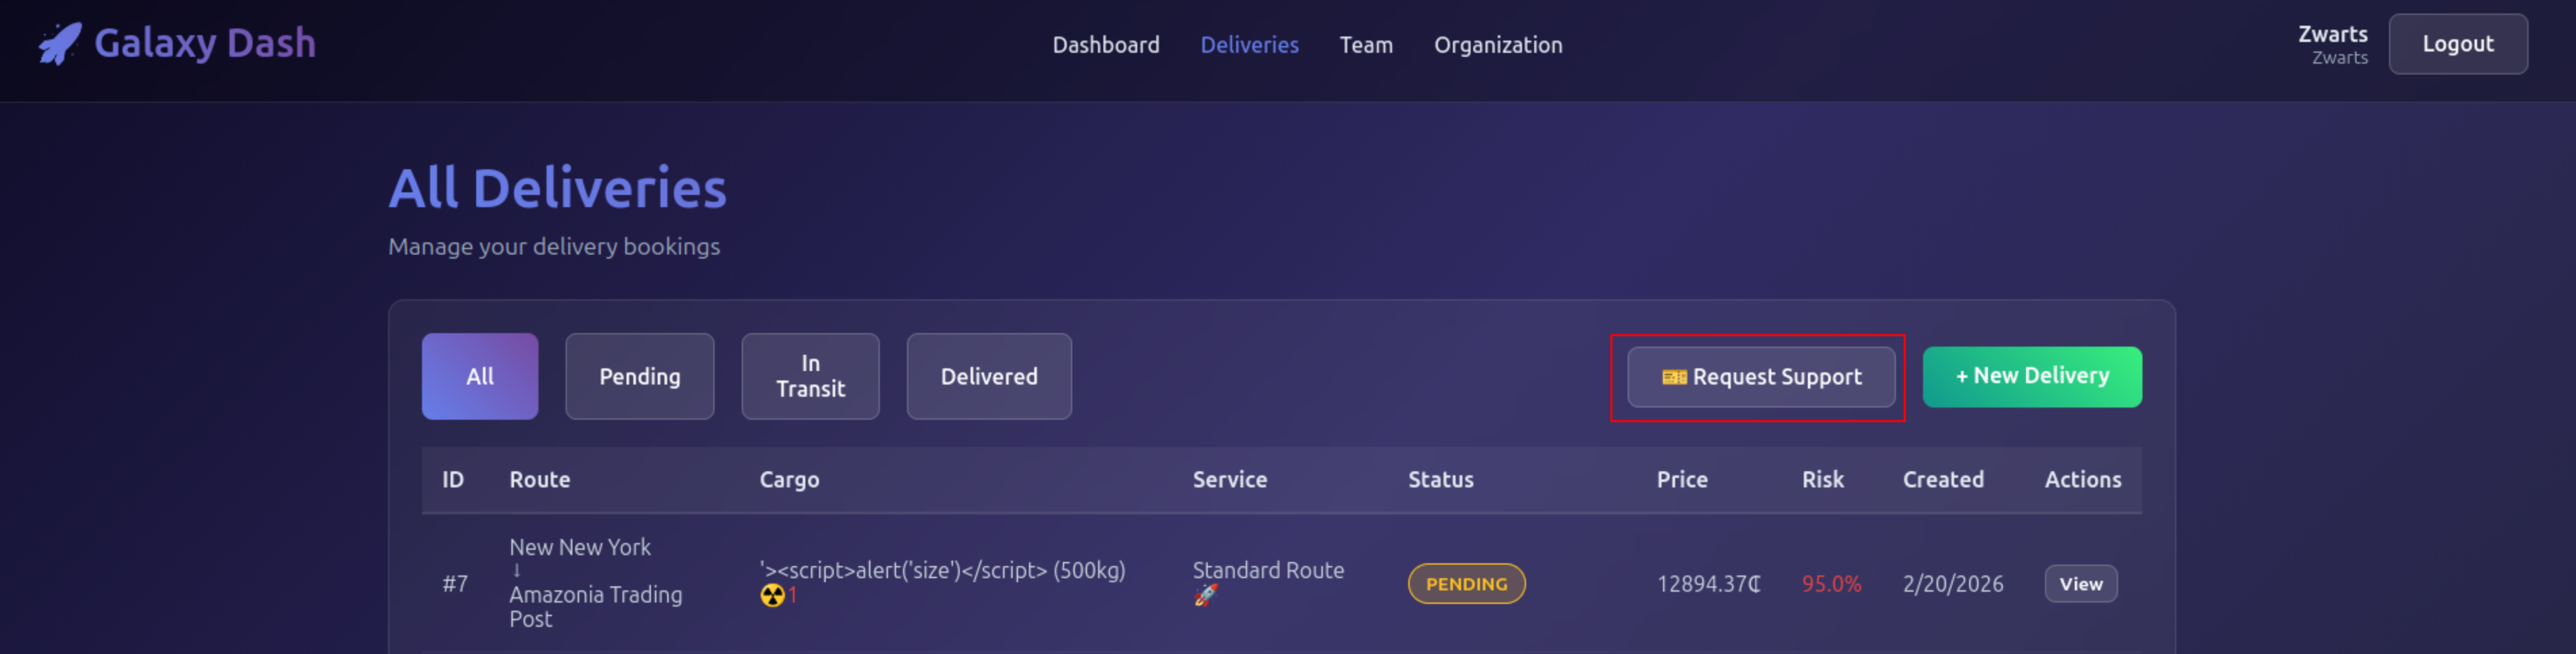
Task: Click the All Deliveries page heading
Action: [x=557, y=188]
